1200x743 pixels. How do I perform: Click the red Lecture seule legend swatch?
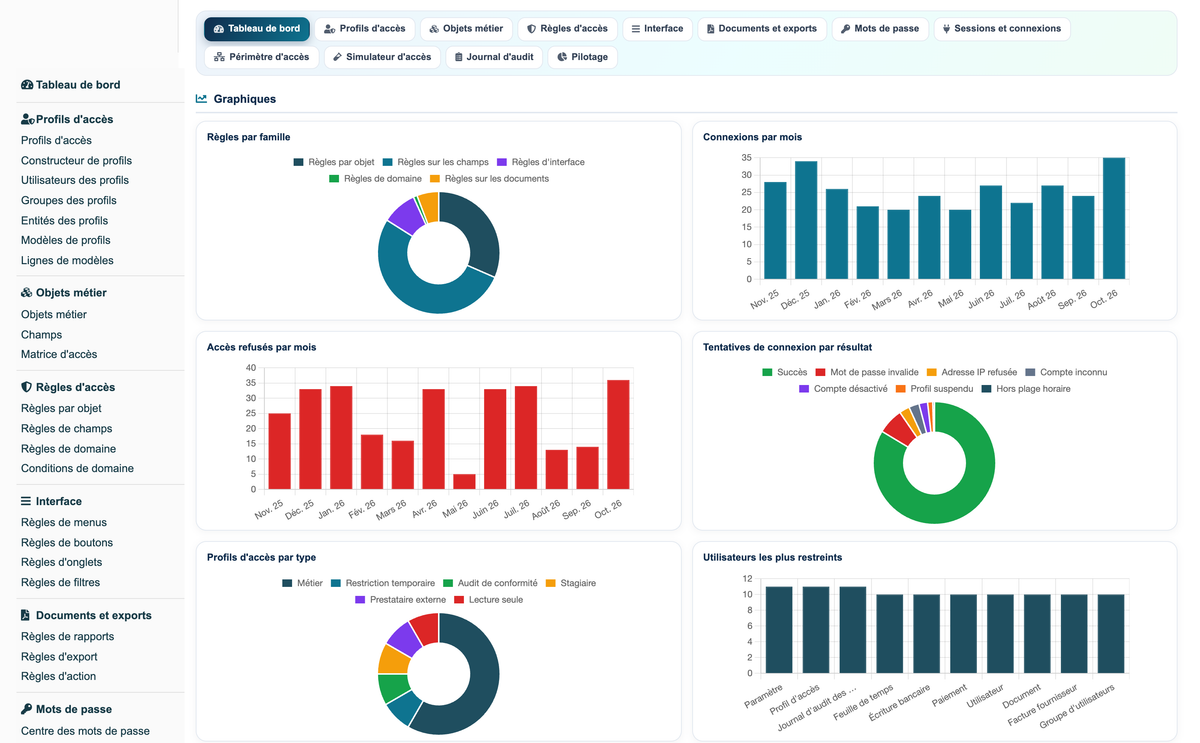point(460,600)
